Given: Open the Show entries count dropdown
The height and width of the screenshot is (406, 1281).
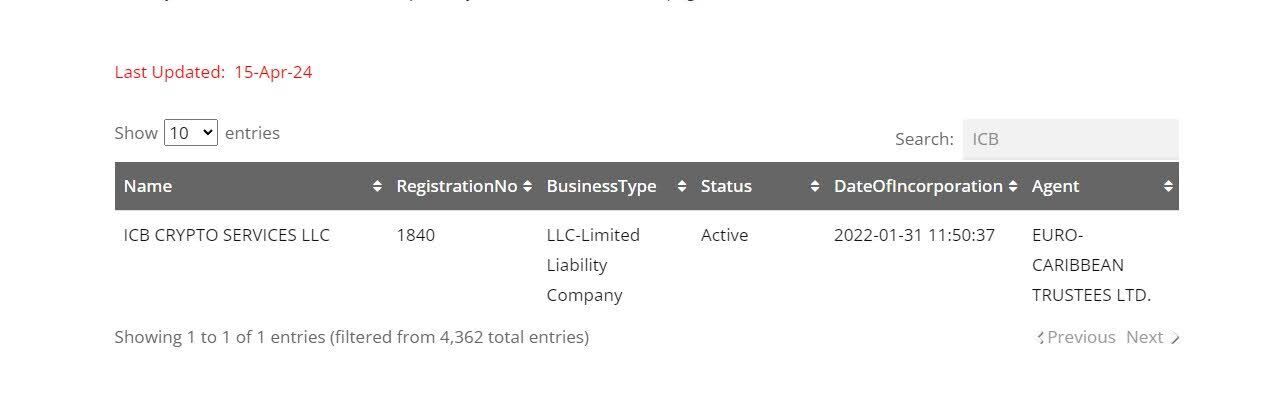Looking at the screenshot, I should point(191,132).
